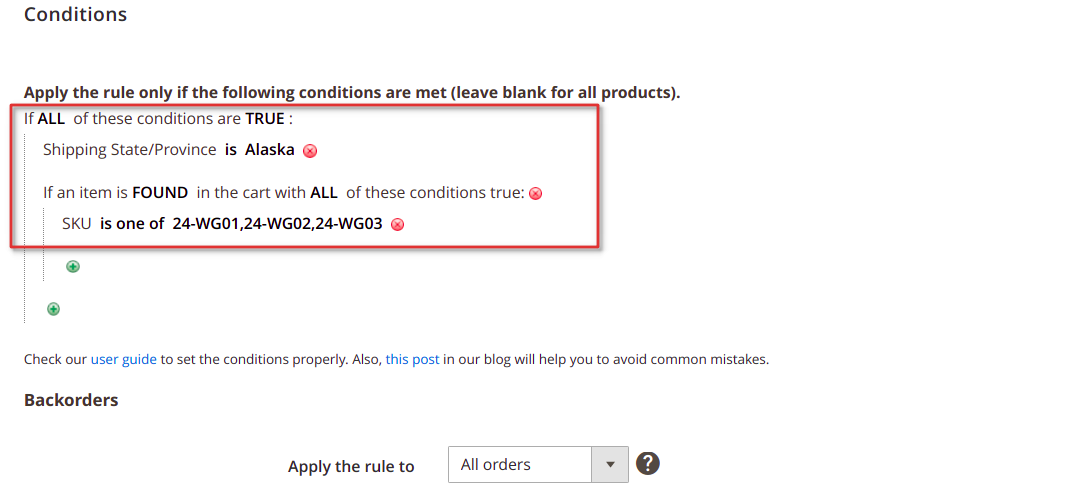Edit the Alaska state value

point(270,149)
